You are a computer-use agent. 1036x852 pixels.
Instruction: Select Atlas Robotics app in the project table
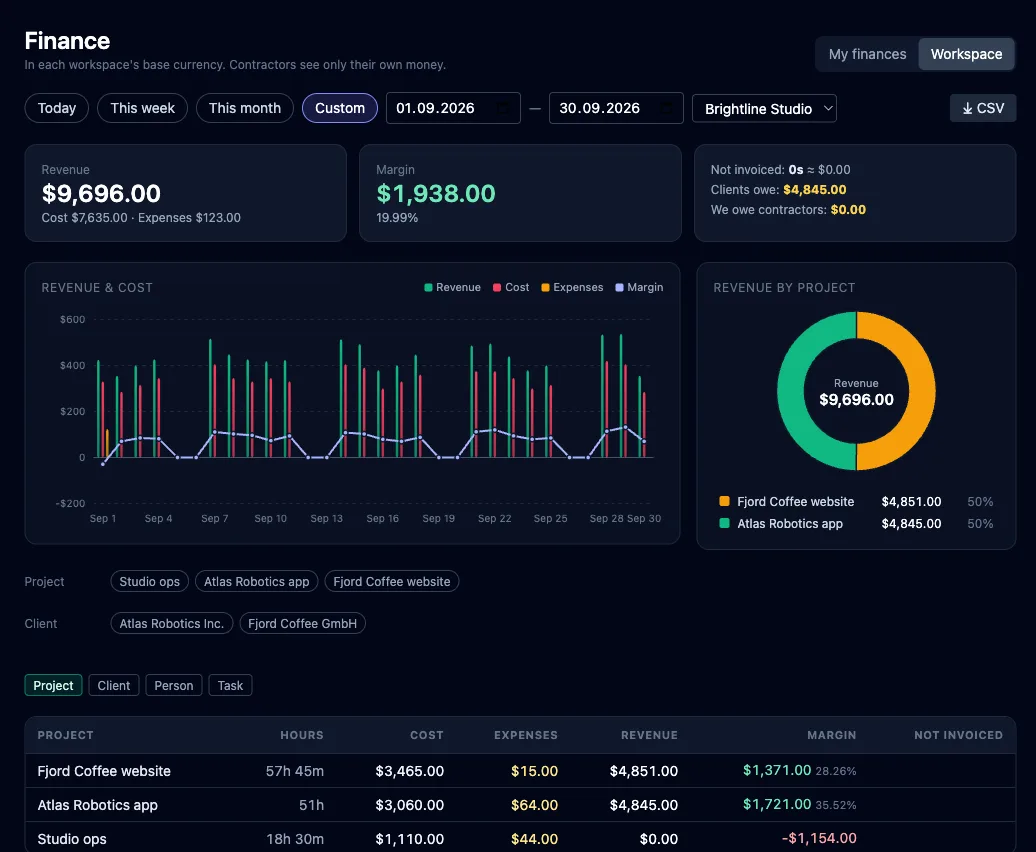click(x=98, y=805)
